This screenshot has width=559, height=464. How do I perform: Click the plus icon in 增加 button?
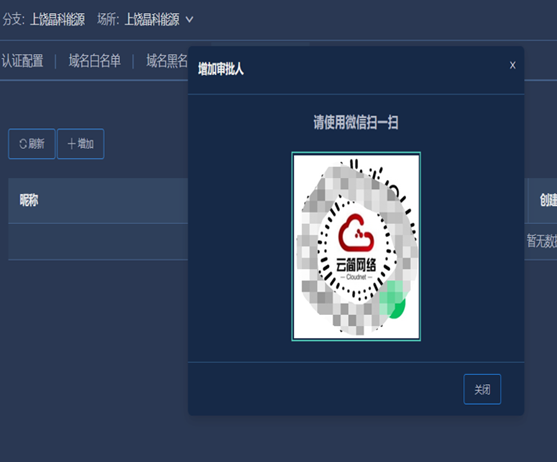tap(72, 144)
